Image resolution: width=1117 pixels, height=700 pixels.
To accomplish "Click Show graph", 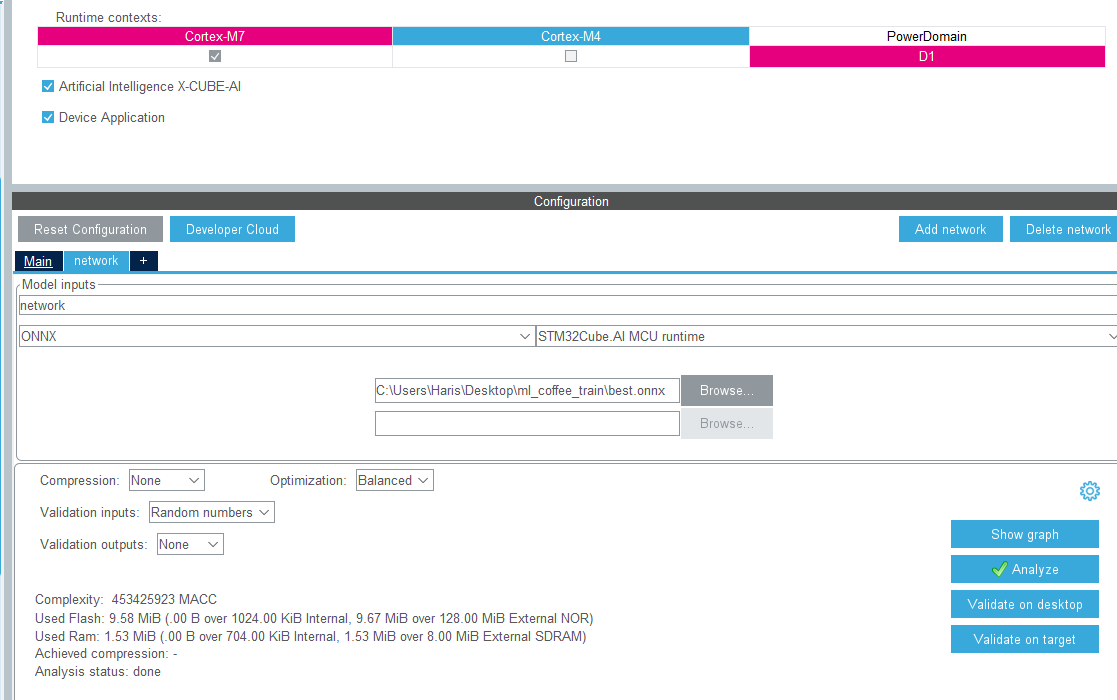I will pos(1024,534).
